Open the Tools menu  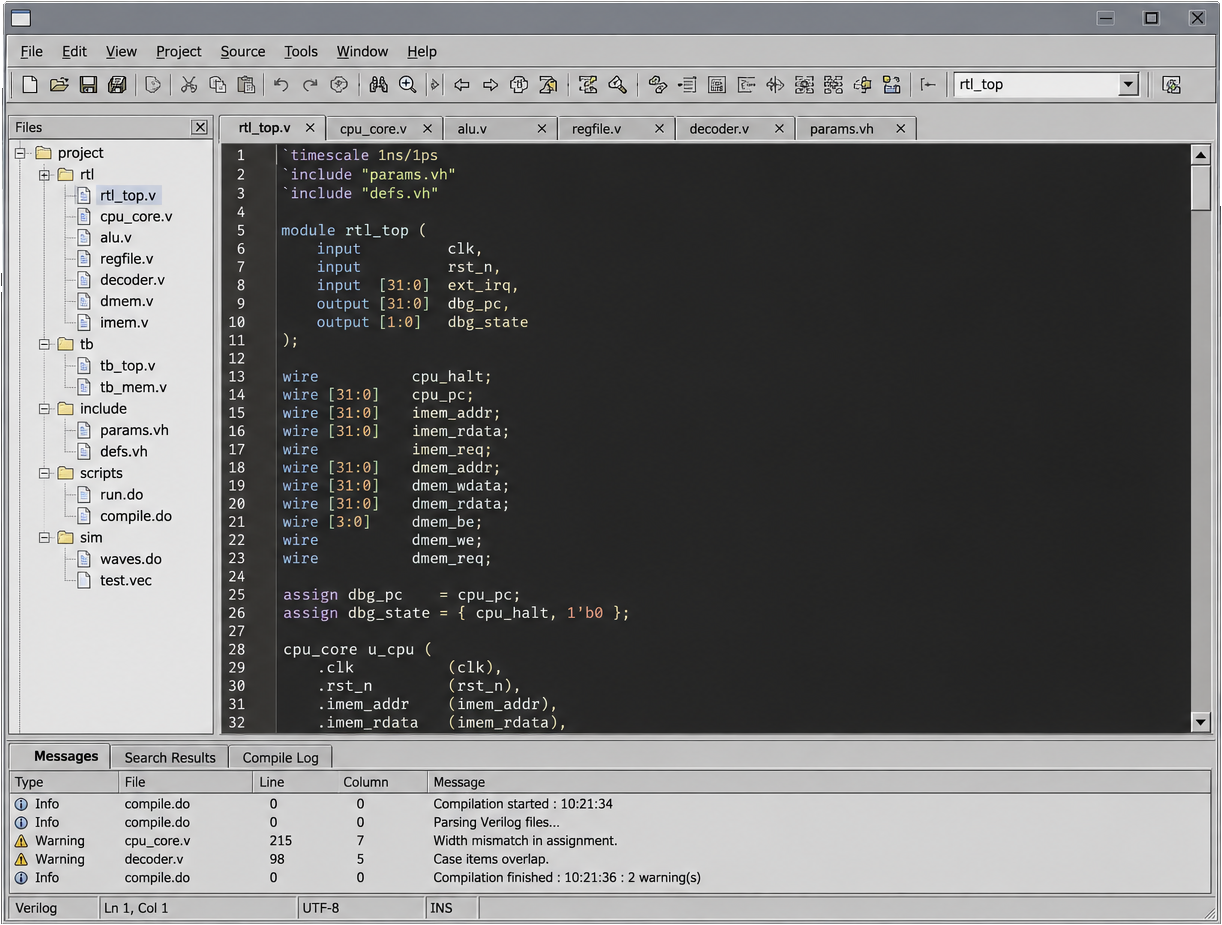(301, 51)
